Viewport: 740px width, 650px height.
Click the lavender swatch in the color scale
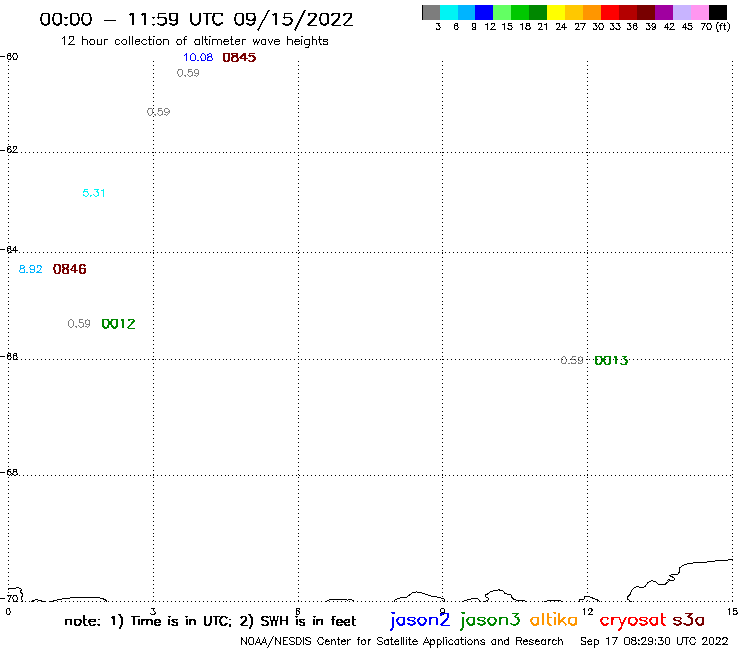click(682, 13)
